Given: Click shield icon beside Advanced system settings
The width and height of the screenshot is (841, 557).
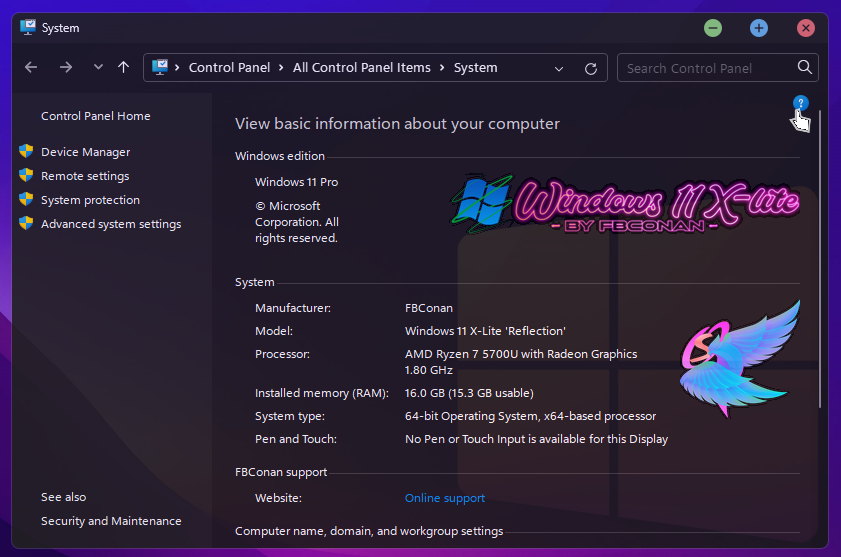Looking at the screenshot, I should 26,223.
